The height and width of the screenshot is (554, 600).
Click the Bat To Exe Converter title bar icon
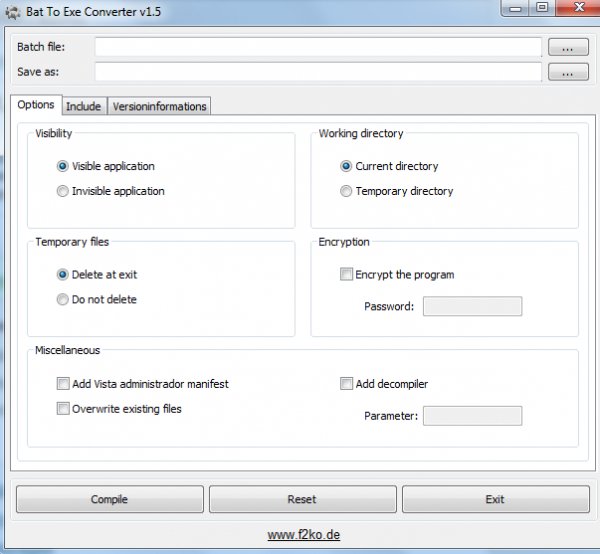(13, 12)
